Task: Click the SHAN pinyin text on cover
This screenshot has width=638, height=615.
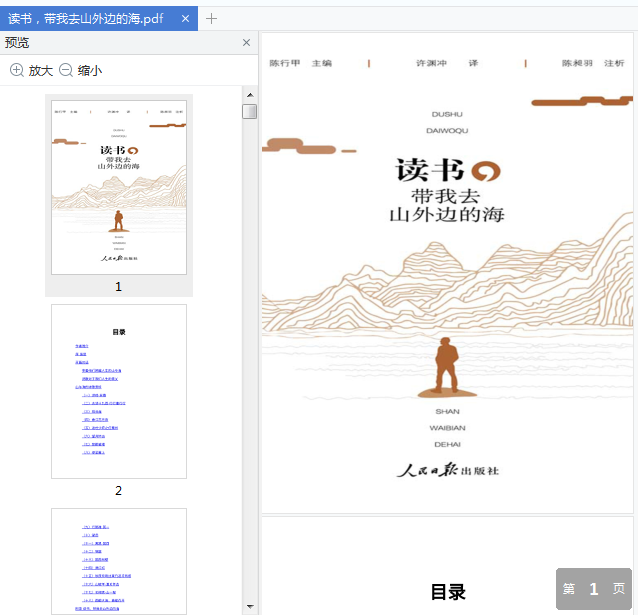Action: [x=448, y=411]
